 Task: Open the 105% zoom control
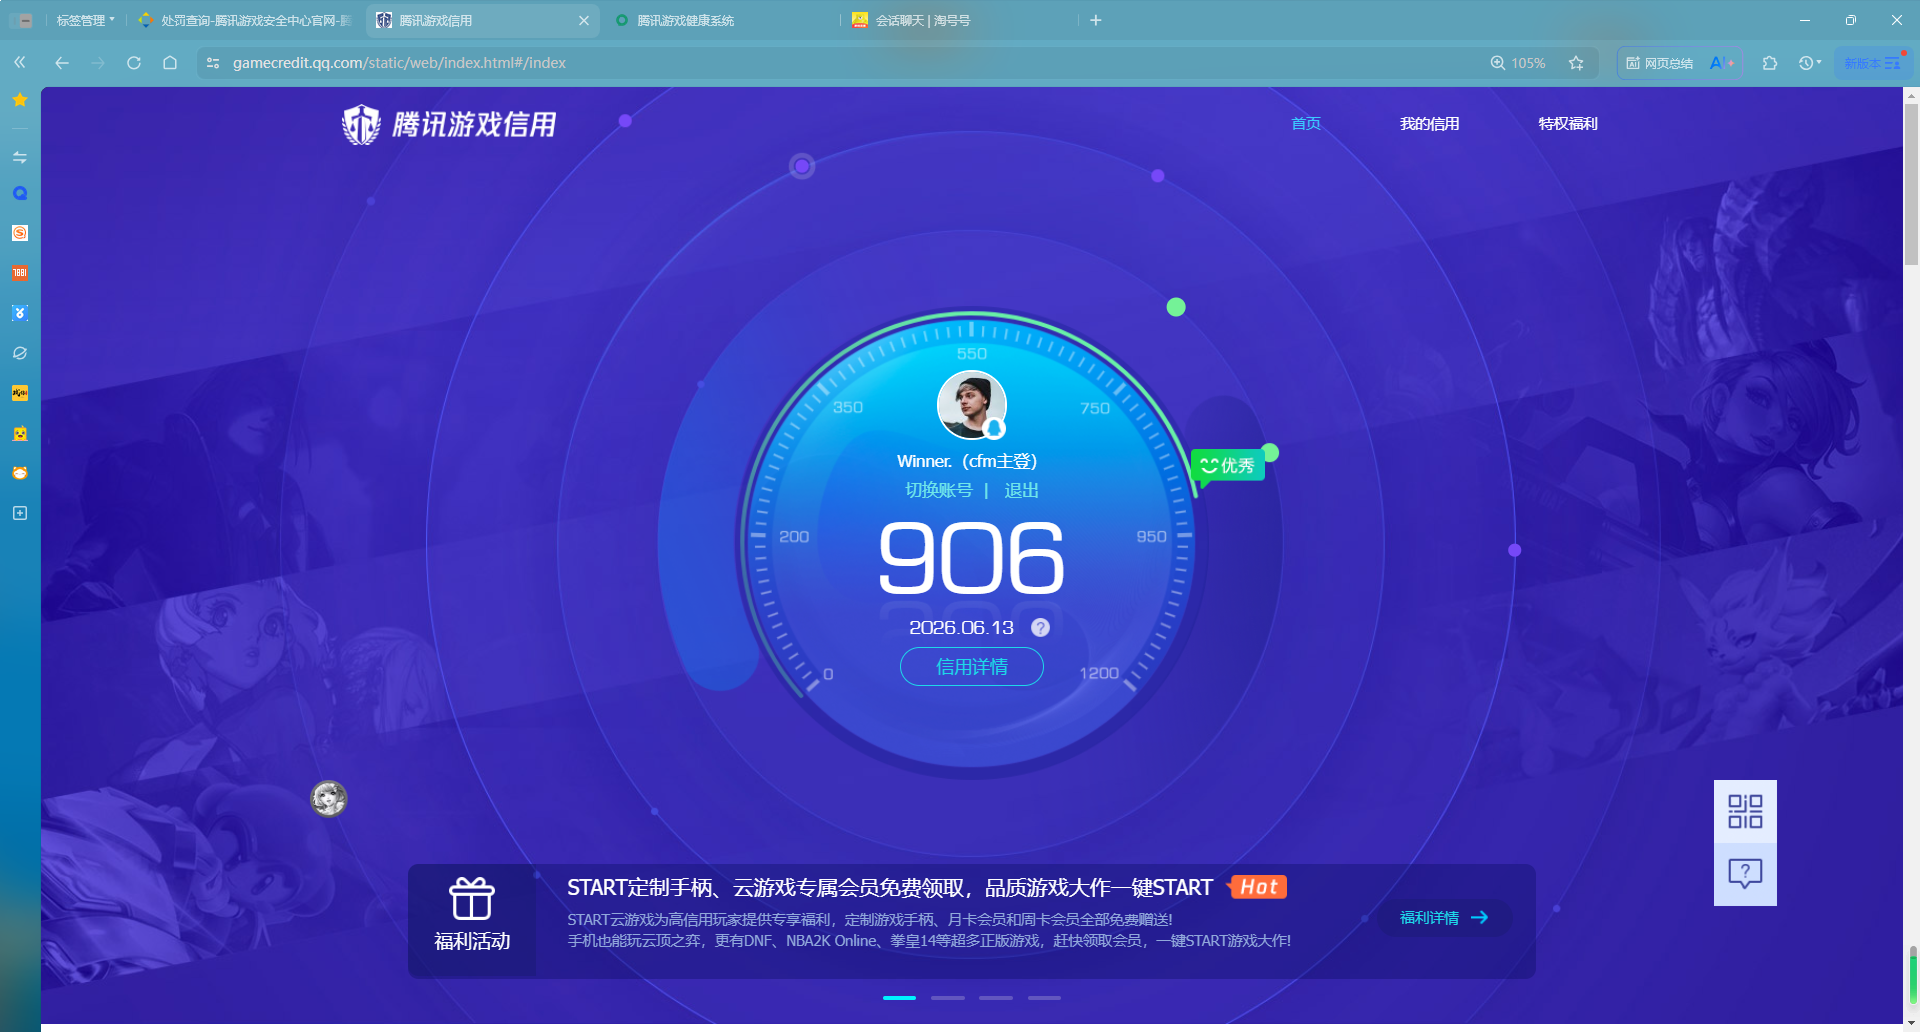click(x=1518, y=62)
